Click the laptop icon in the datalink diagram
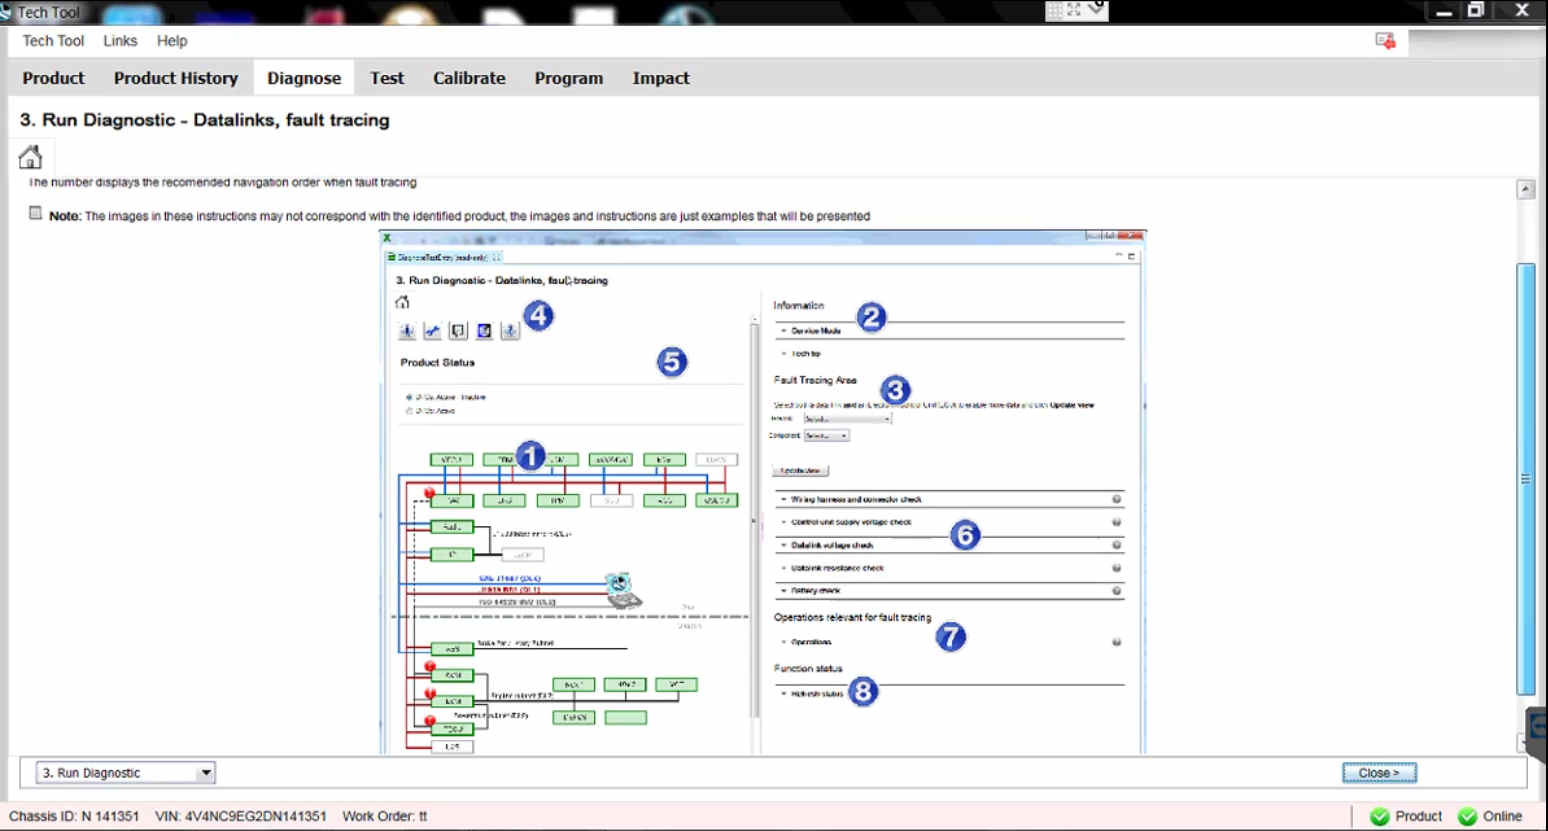 [622, 590]
